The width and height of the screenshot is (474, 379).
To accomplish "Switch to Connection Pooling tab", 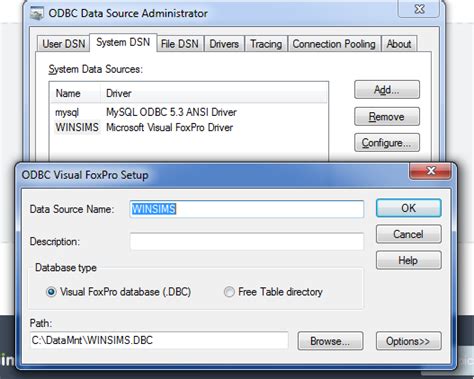I will [334, 44].
